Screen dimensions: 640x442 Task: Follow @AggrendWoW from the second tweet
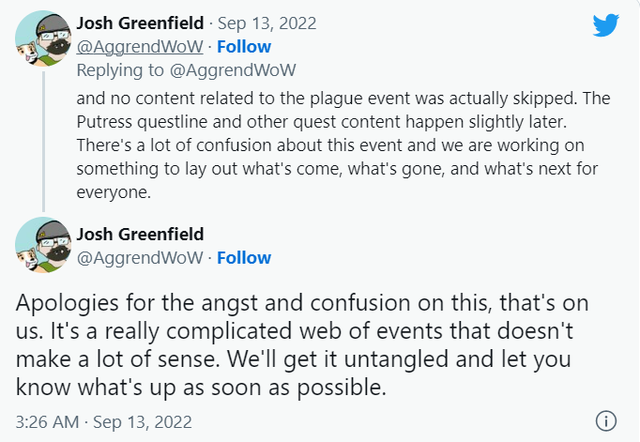(244, 258)
